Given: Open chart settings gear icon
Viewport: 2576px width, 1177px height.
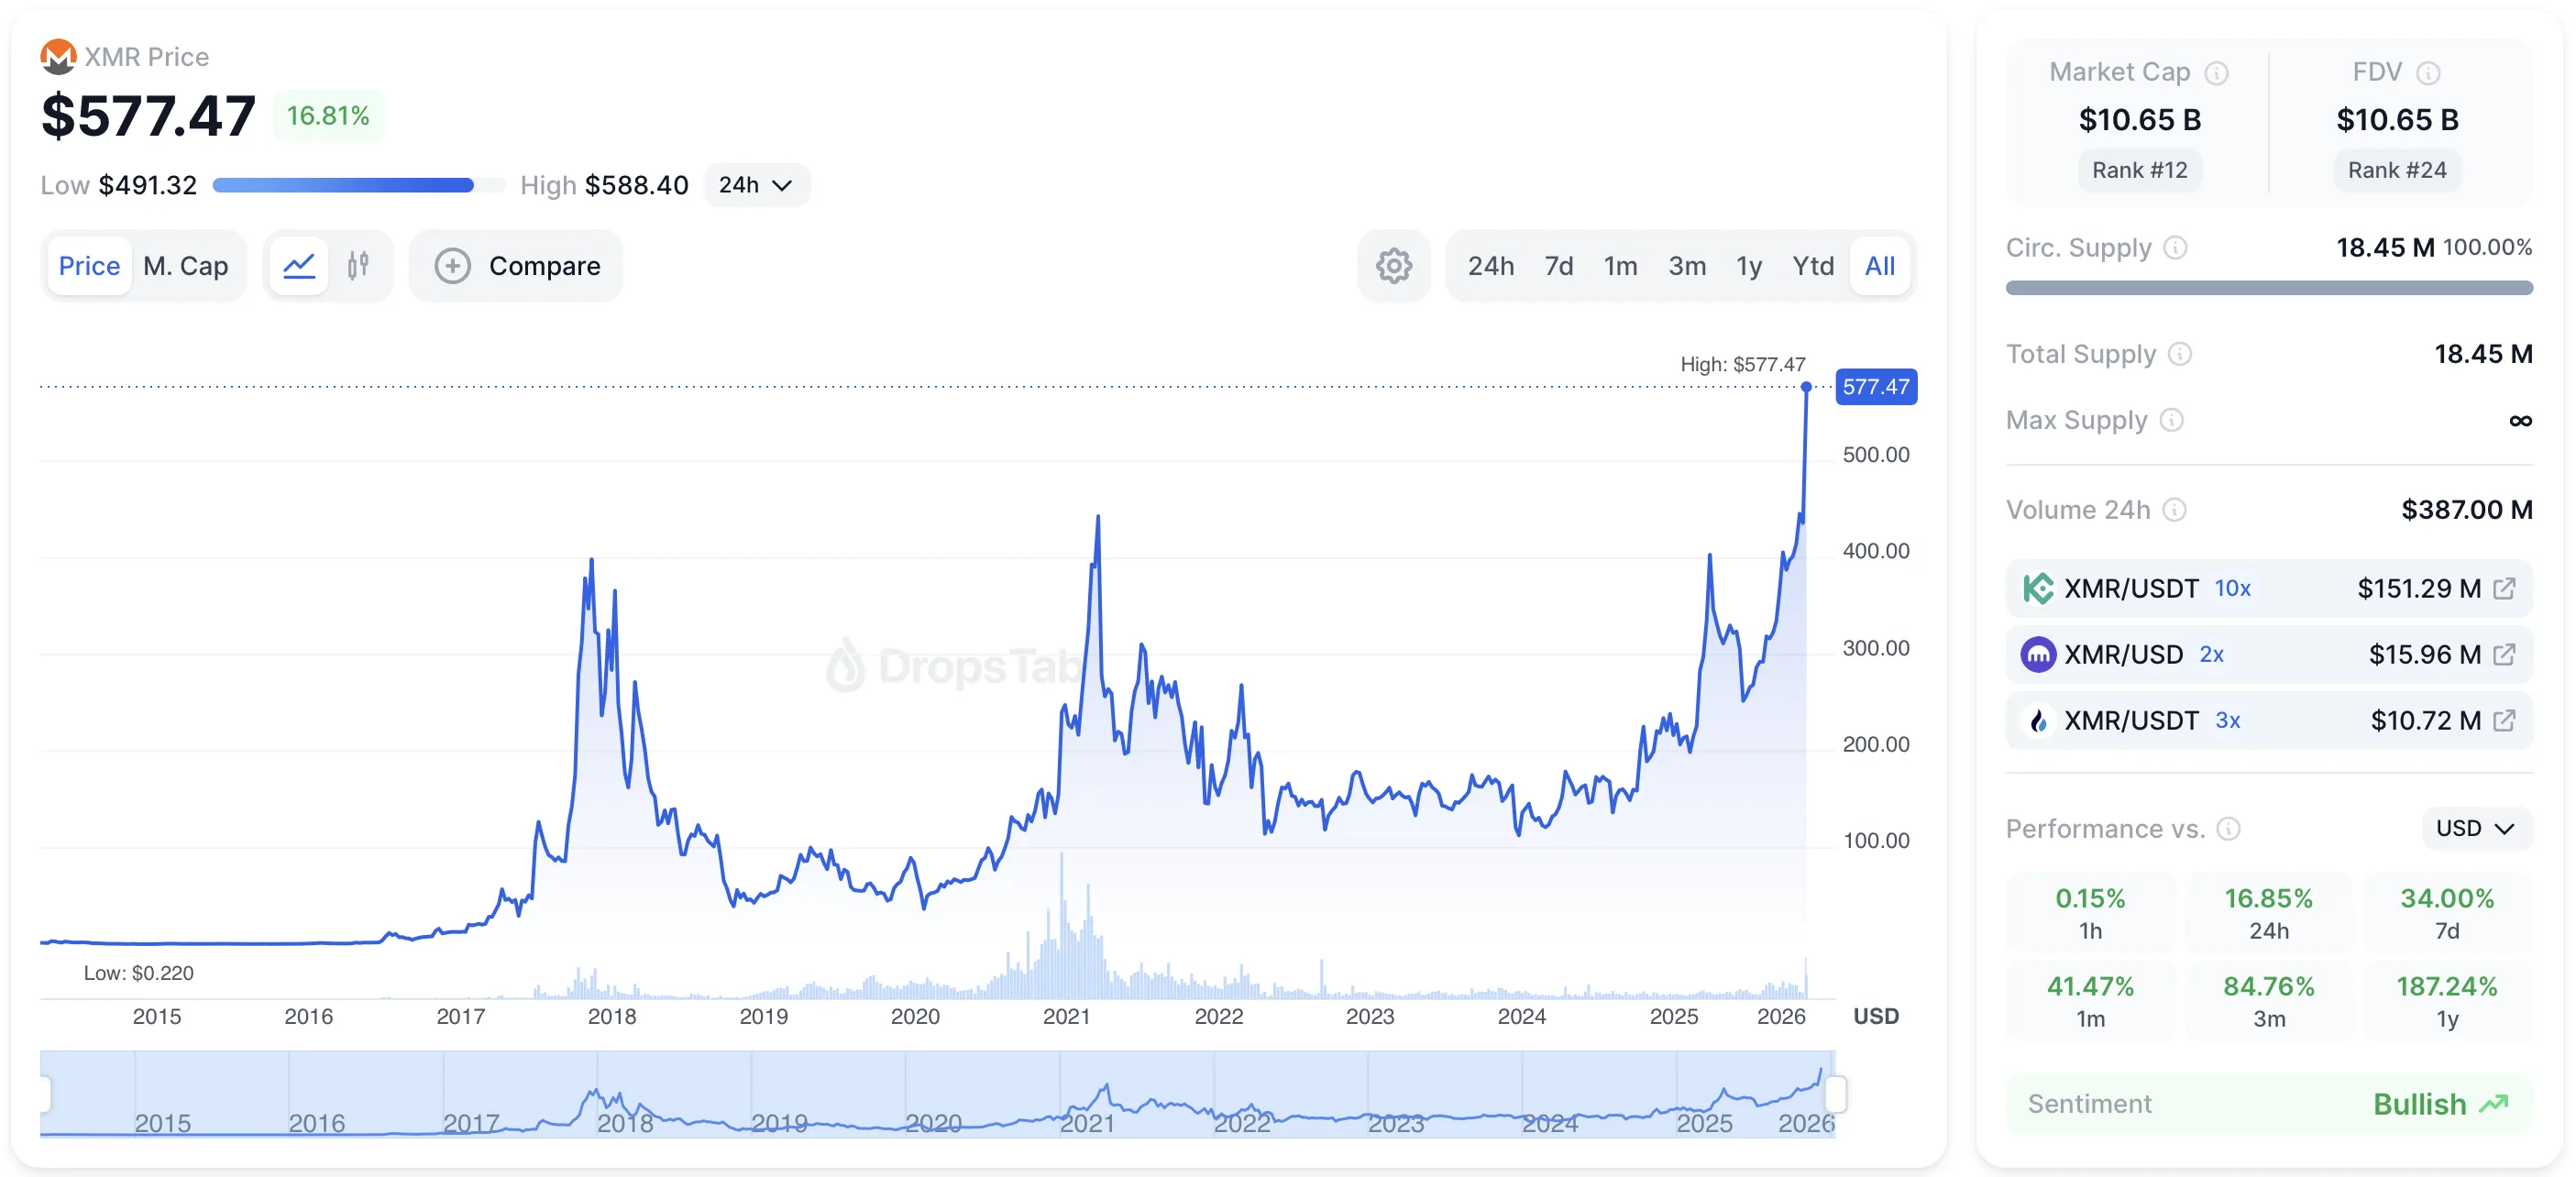Looking at the screenshot, I should pyautogui.click(x=1393, y=266).
